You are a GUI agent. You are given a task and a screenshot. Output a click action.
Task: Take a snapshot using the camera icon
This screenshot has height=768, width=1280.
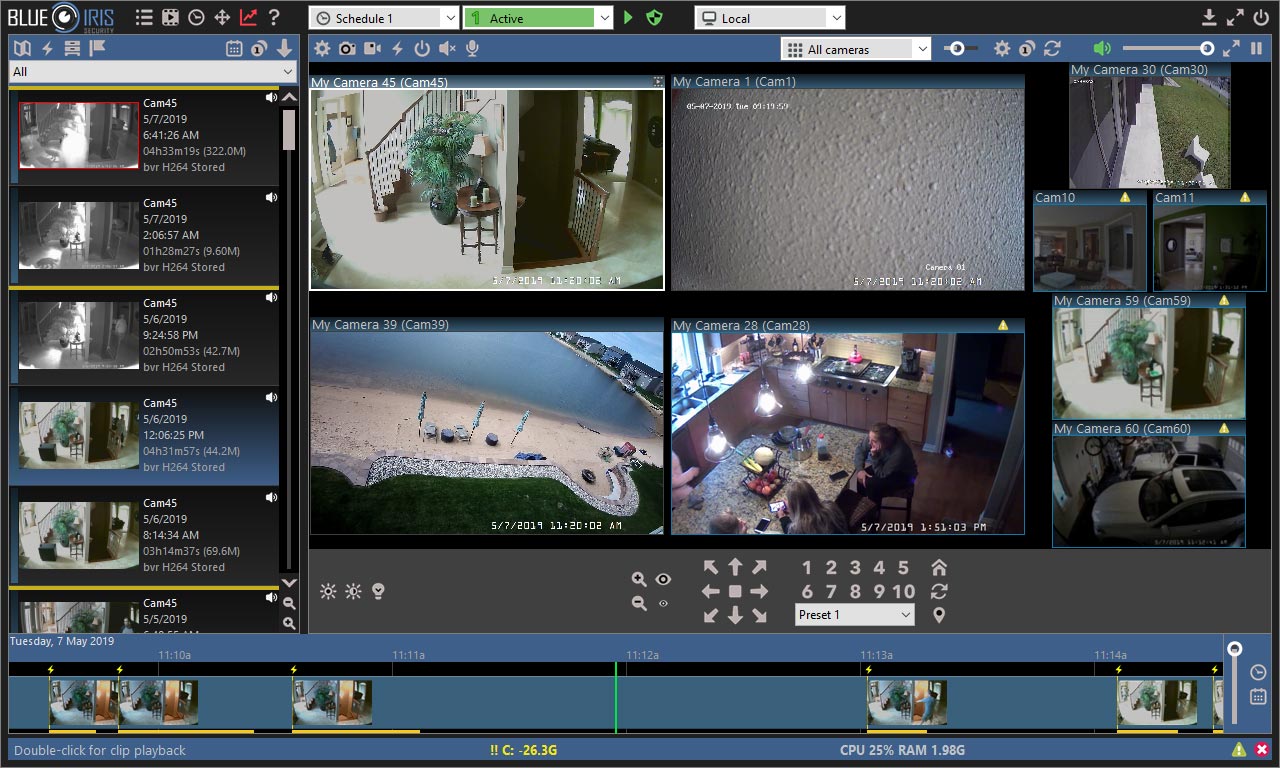347,48
